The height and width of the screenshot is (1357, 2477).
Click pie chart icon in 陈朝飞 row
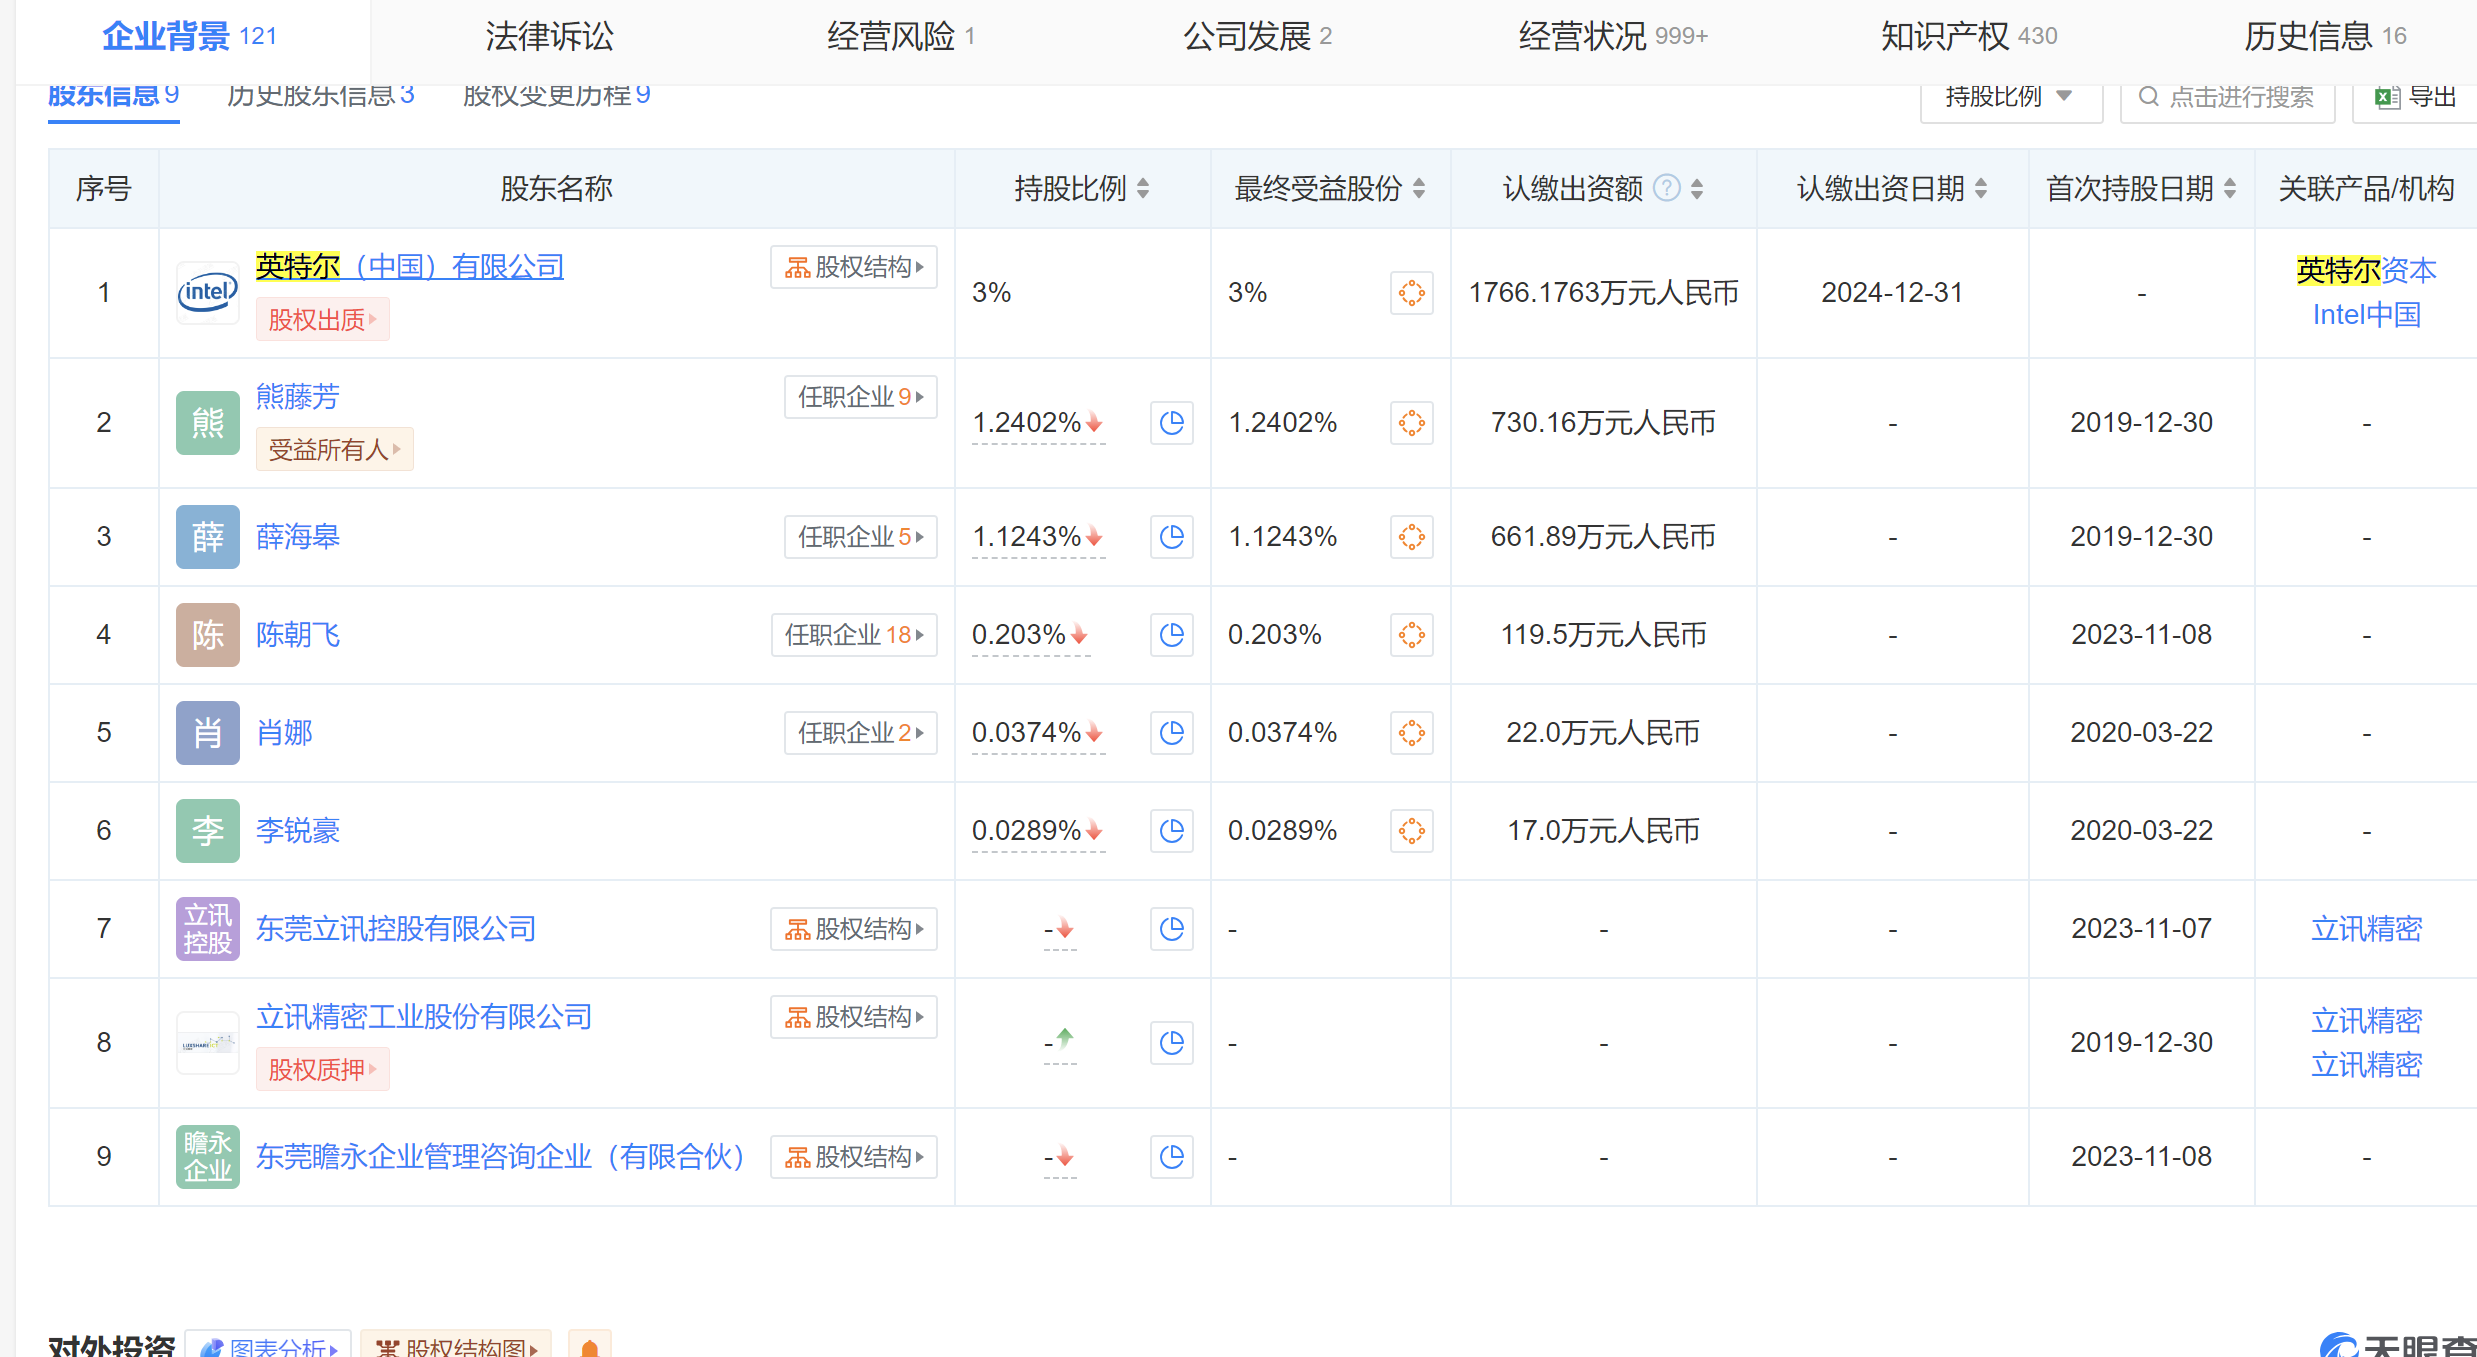tap(1171, 635)
